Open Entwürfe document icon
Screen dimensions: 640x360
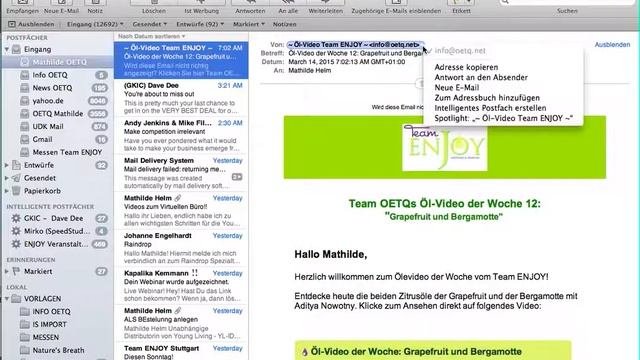pos(16,165)
